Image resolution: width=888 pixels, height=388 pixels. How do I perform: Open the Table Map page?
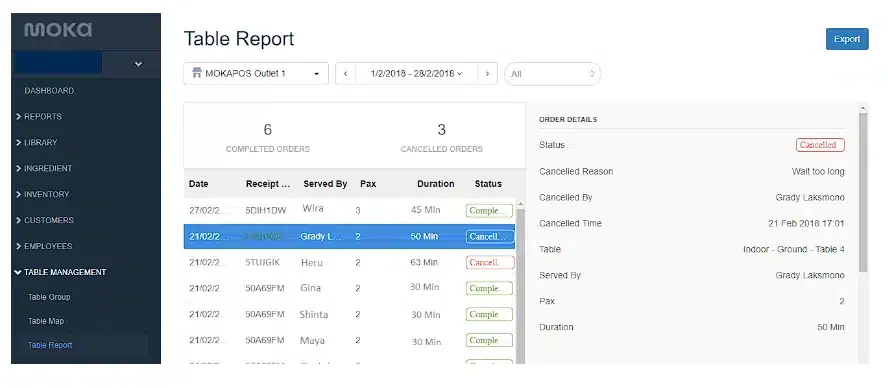point(46,321)
